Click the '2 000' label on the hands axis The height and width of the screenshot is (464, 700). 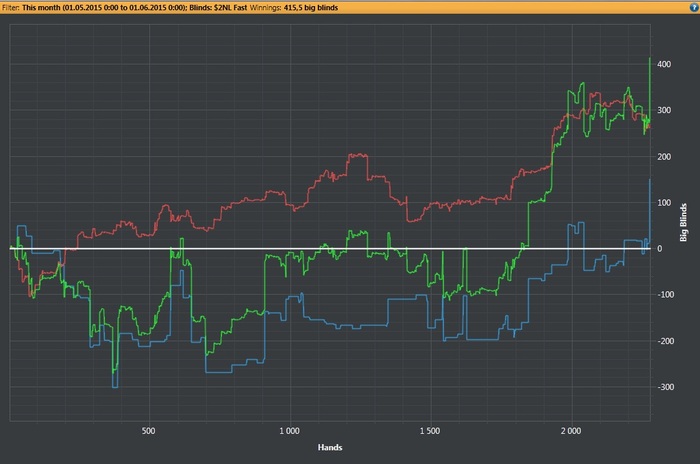[x=571, y=431]
